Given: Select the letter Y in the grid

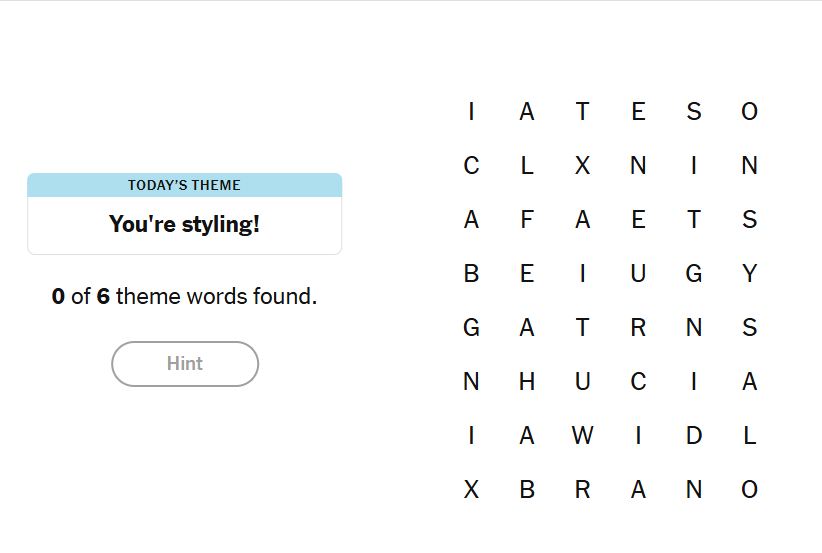Looking at the screenshot, I should 750,274.
